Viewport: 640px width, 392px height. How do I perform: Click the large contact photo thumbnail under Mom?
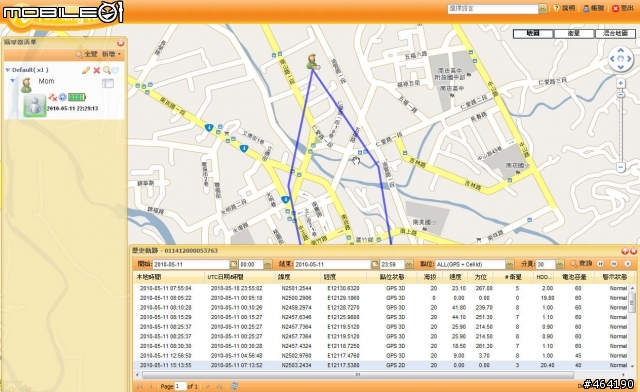point(35,106)
